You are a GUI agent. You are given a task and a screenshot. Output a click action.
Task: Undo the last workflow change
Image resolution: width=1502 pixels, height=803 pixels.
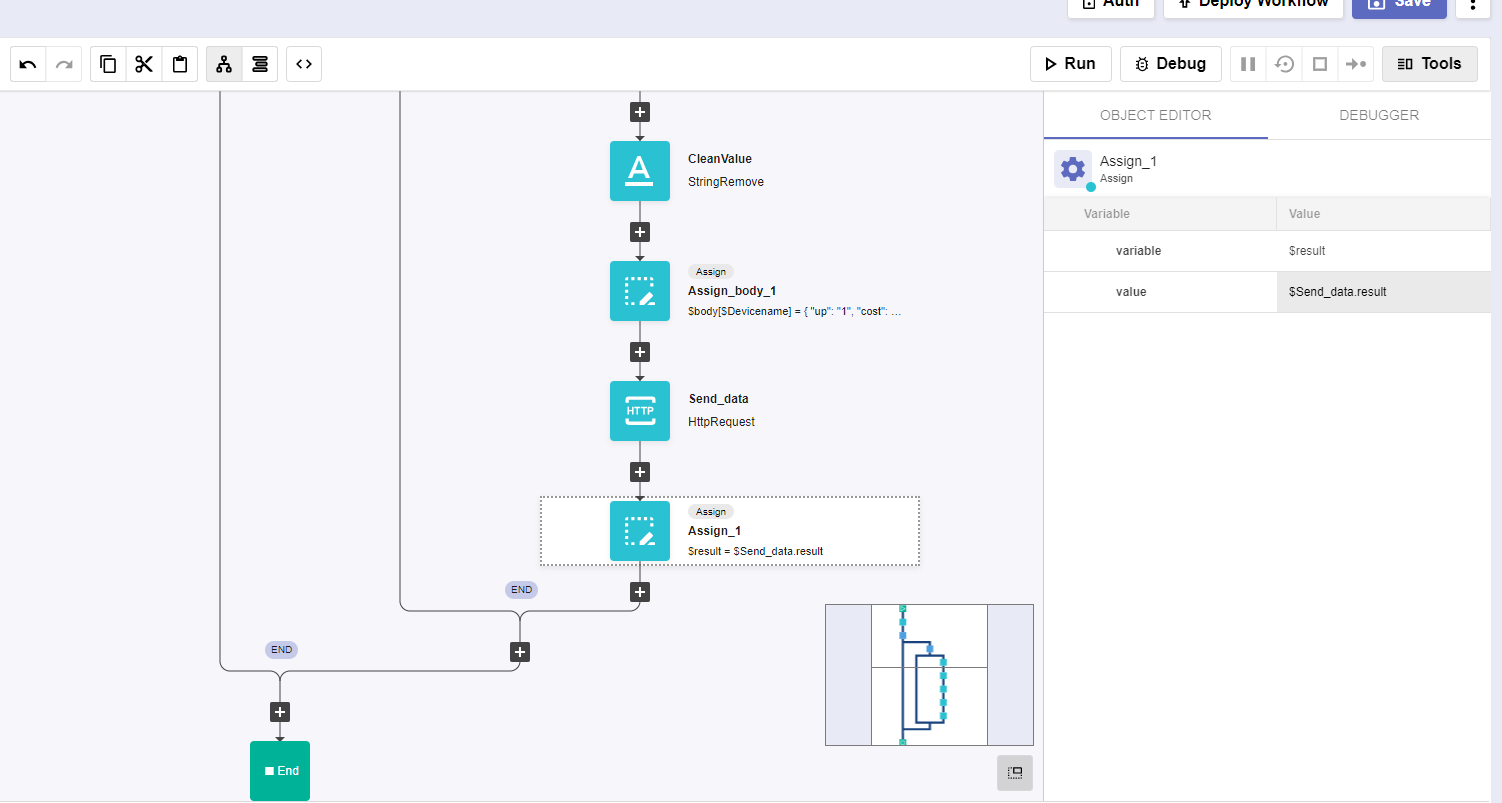[x=28, y=64]
